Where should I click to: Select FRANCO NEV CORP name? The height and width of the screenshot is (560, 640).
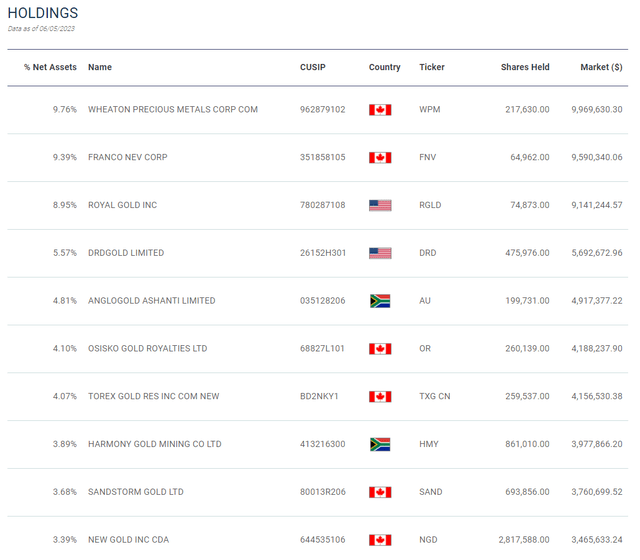point(128,157)
